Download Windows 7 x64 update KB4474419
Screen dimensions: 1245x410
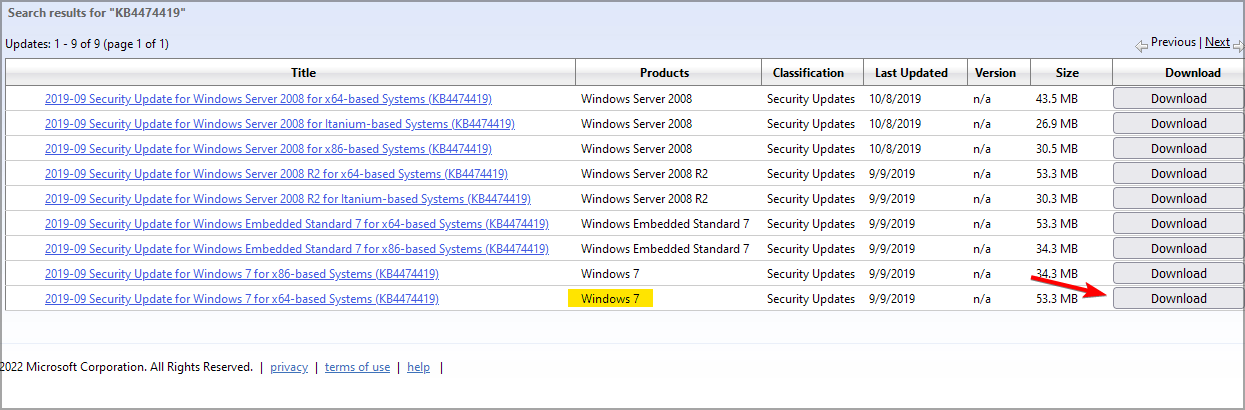pyautogui.click(x=1178, y=299)
